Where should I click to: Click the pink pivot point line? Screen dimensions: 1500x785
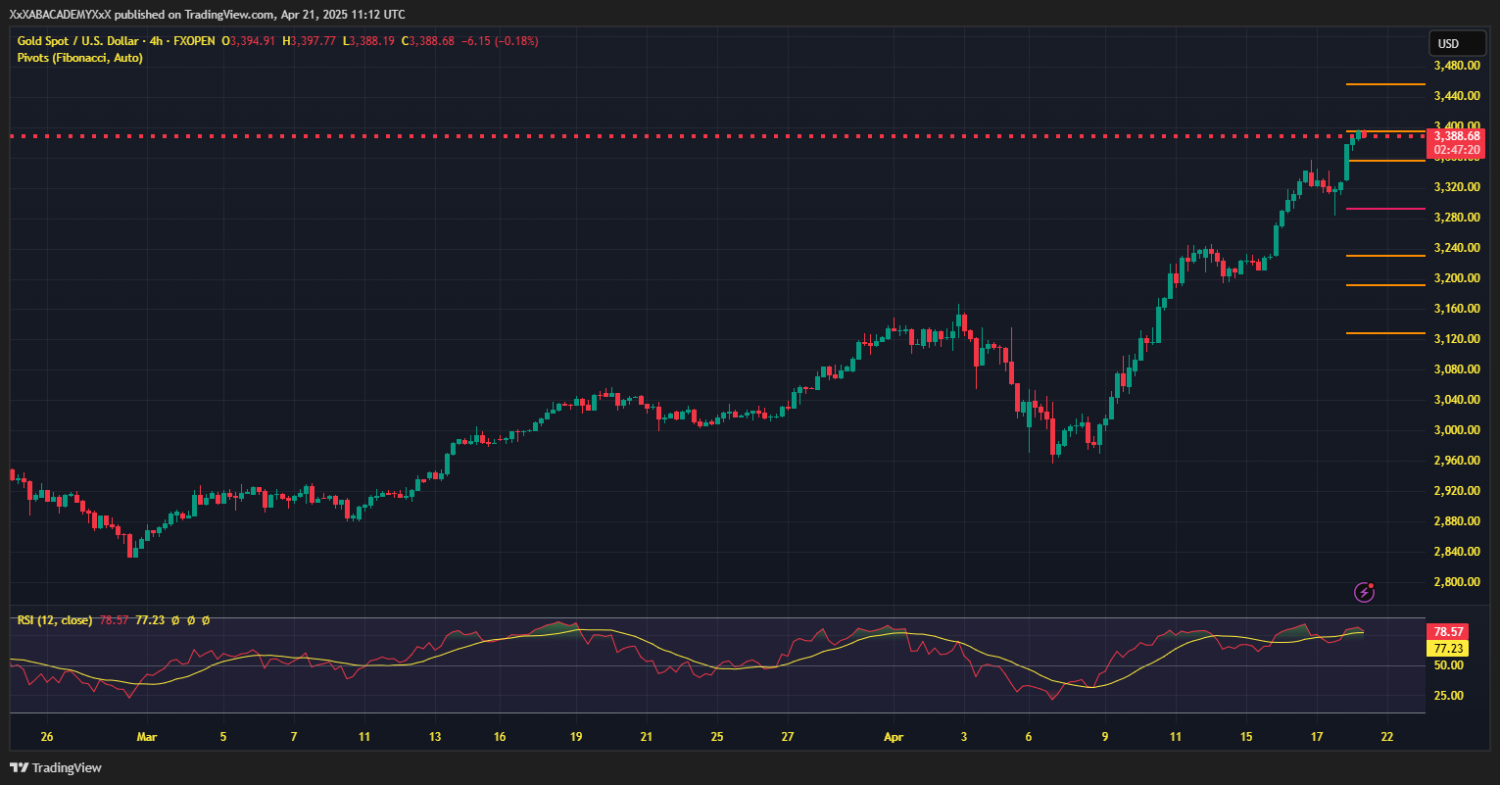tap(1385, 209)
